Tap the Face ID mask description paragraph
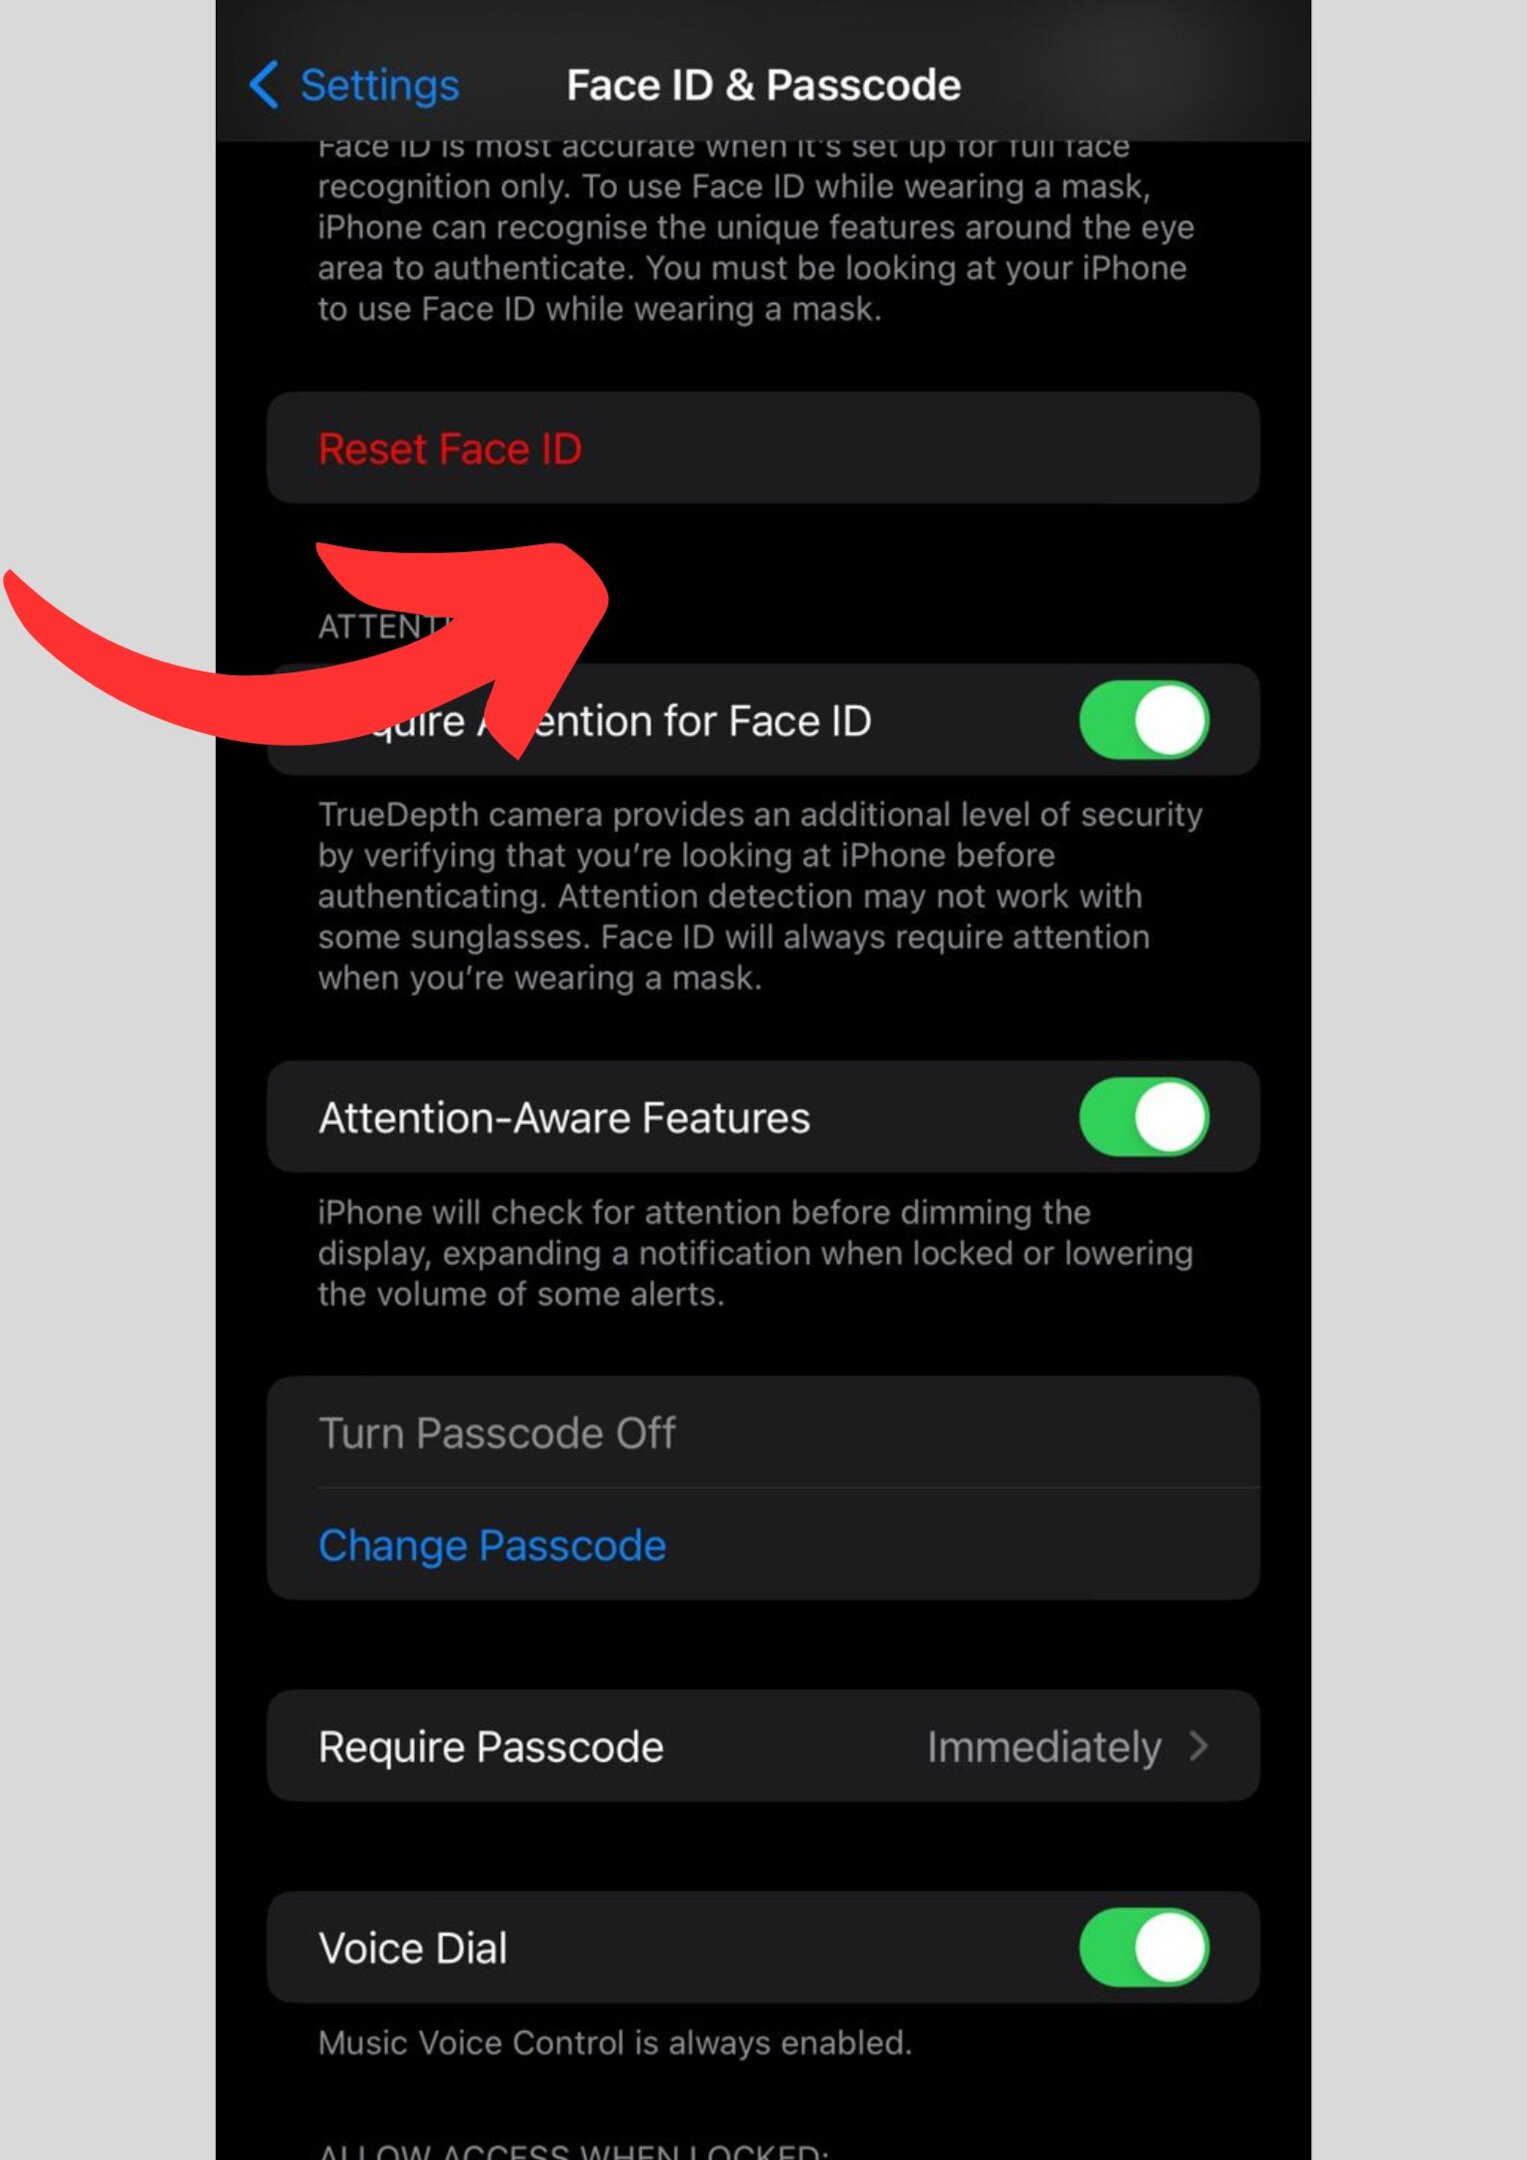 click(x=756, y=228)
